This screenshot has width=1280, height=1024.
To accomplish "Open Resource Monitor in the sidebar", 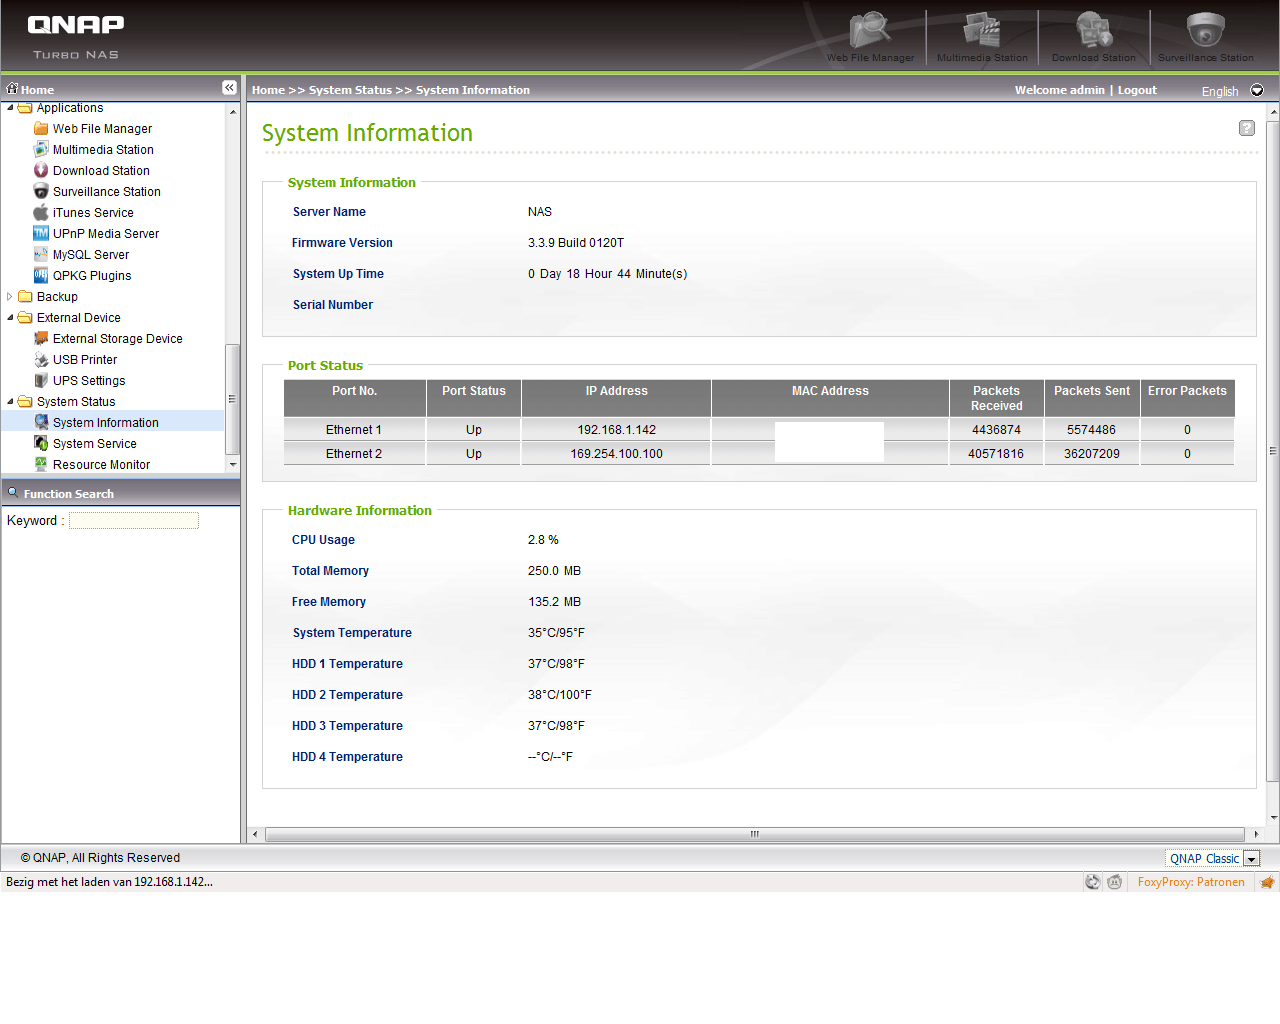I will click(x=101, y=464).
